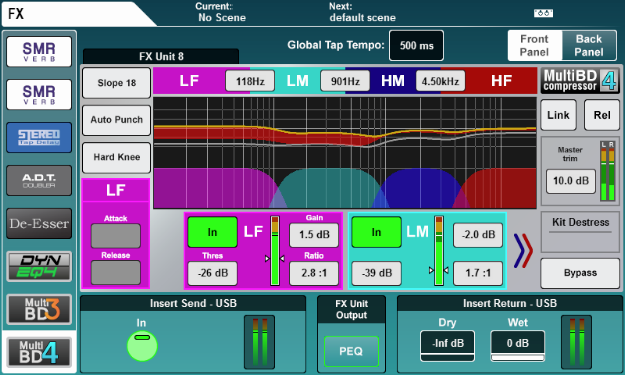Switch to Front Panel view

[535, 45]
